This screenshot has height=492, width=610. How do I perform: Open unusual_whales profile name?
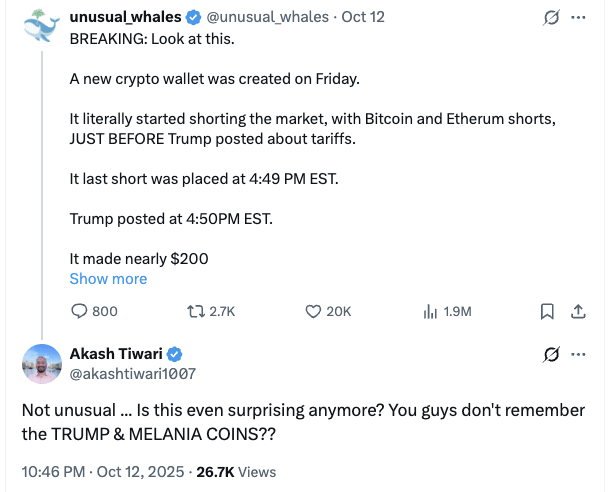[125, 17]
